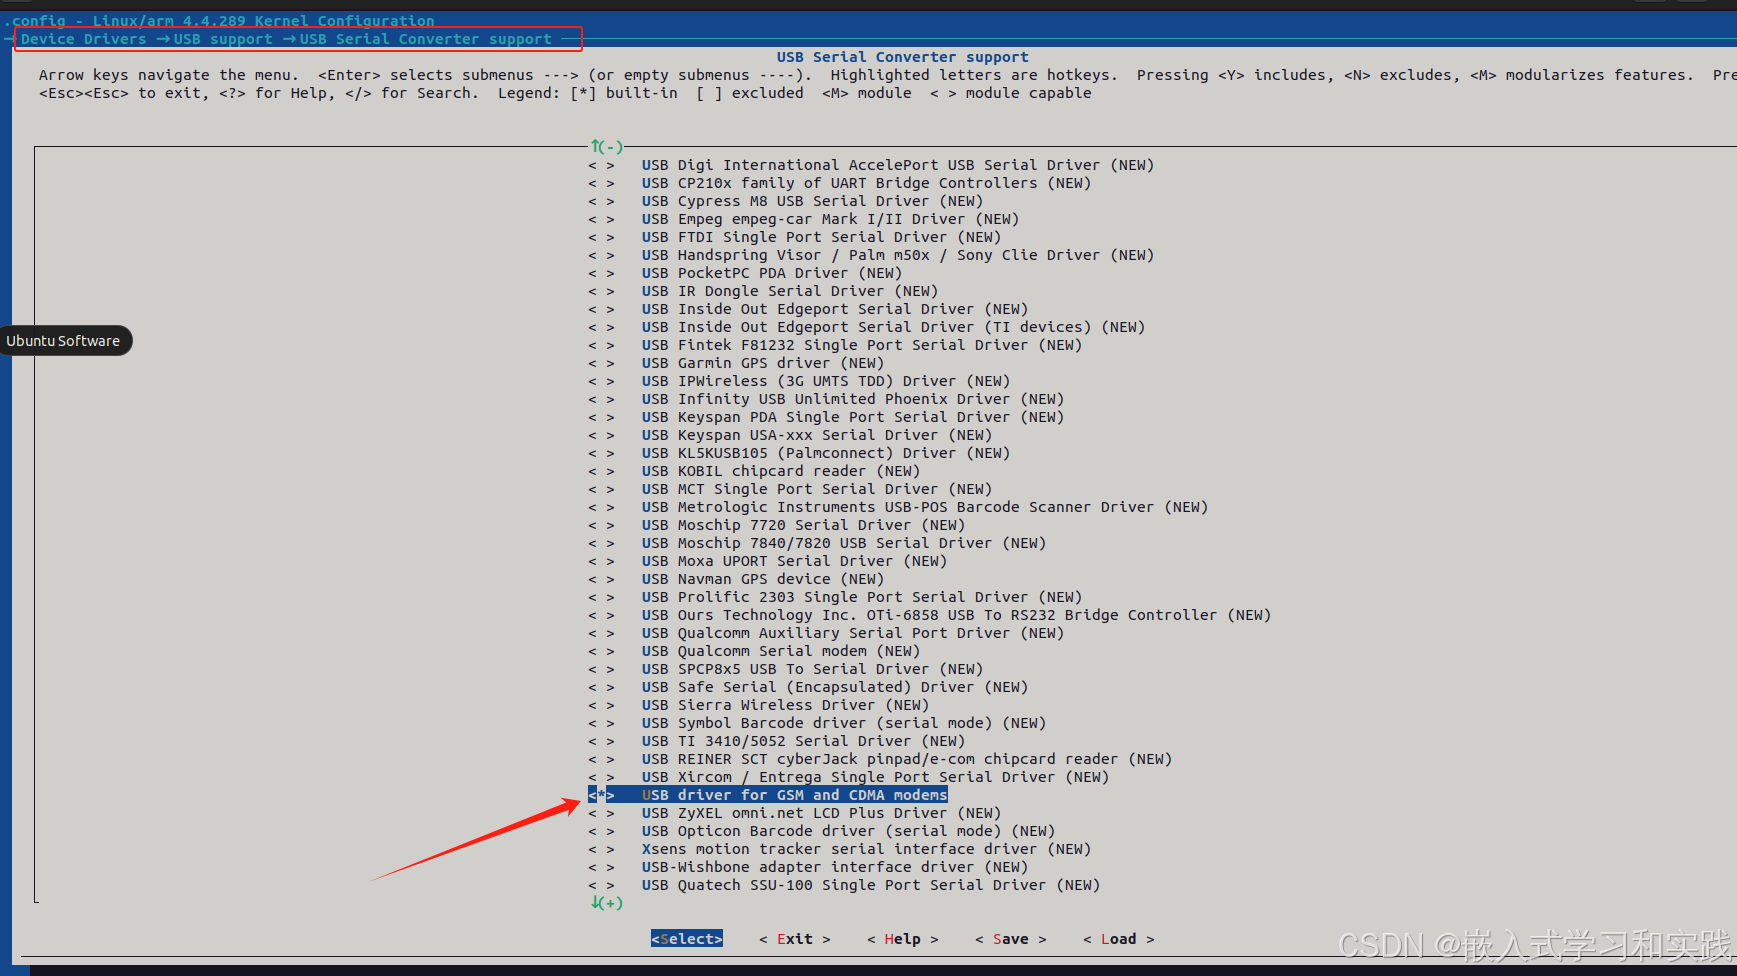This screenshot has height=976, width=1737.
Task: Click the Load button
Action: [1119, 939]
